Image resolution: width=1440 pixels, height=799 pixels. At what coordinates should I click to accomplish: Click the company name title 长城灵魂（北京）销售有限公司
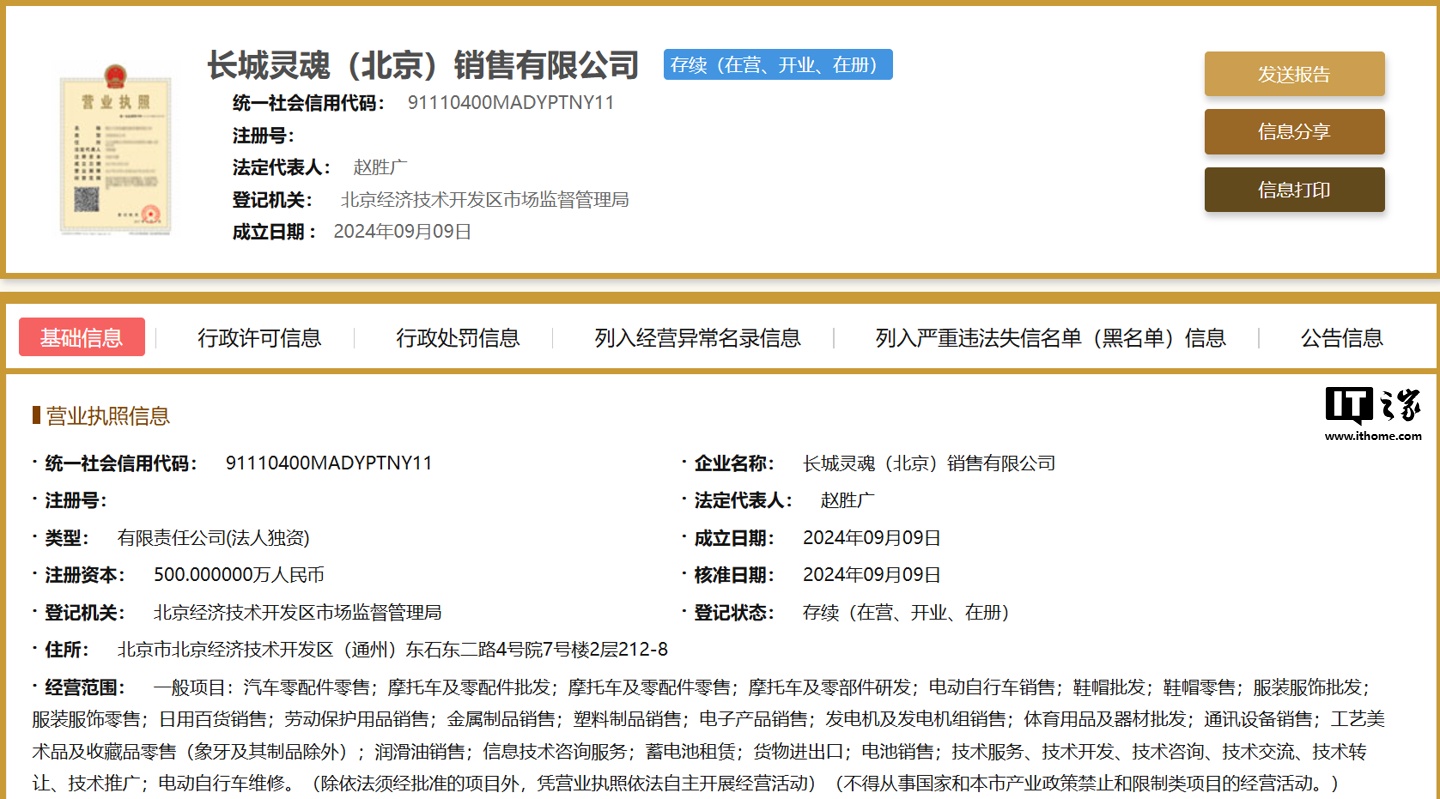pyautogui.click(x=423, y=65)
